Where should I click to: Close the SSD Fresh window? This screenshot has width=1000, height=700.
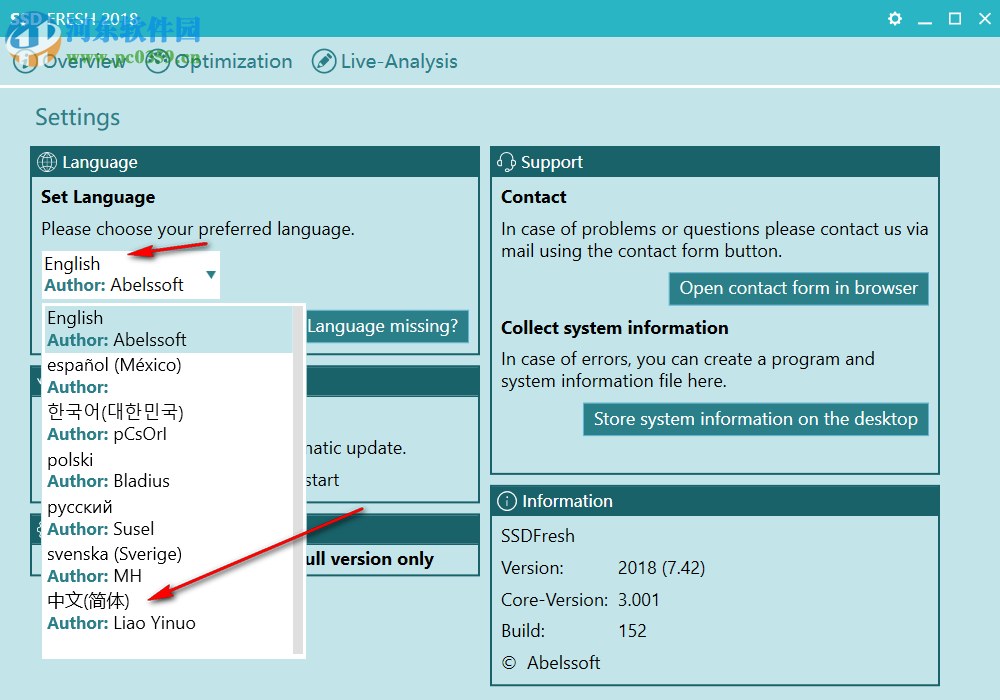pyautogui.click(x=985, y=18)
